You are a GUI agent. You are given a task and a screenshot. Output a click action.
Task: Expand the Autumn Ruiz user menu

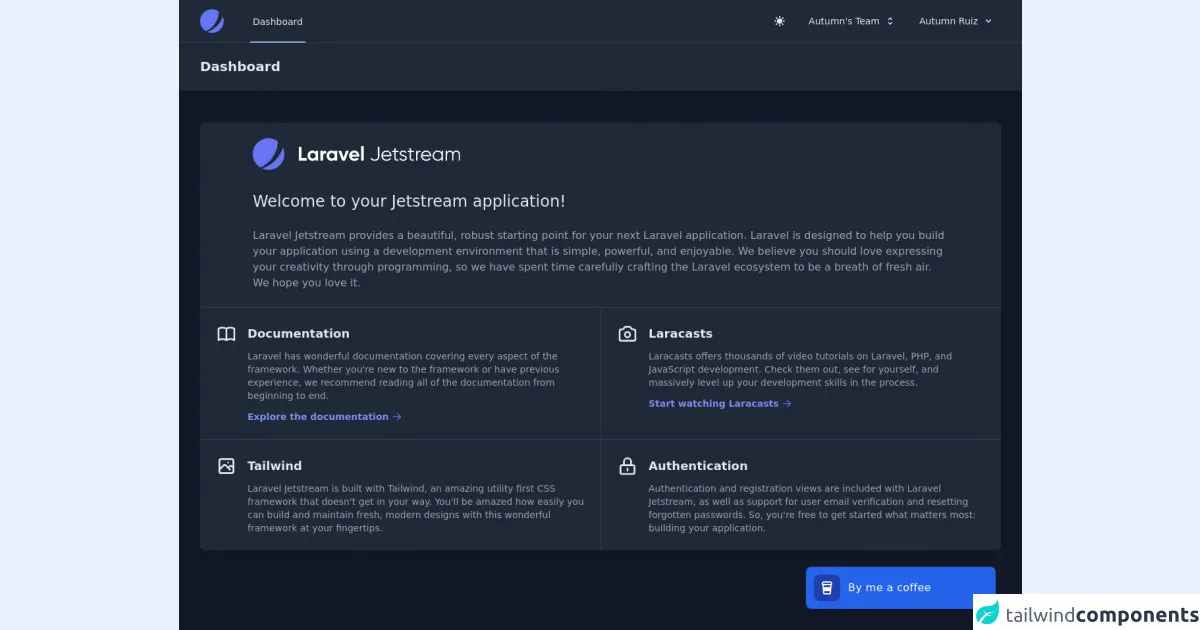[955, 21]
